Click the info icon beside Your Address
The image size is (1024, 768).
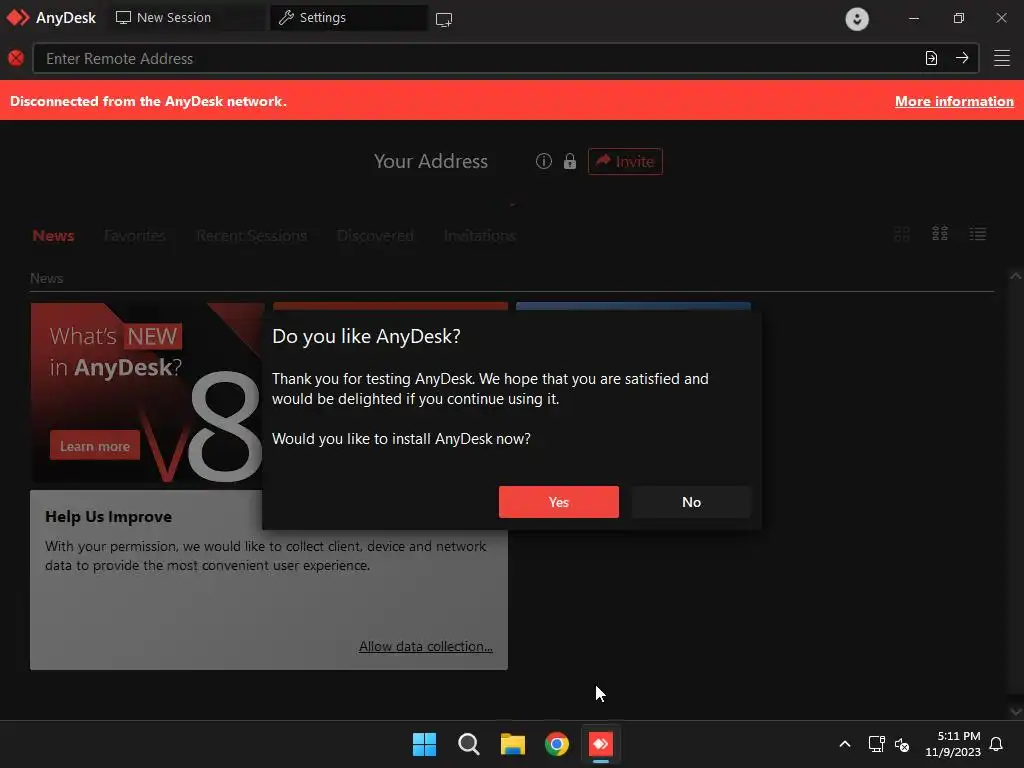tap(543, 161)
